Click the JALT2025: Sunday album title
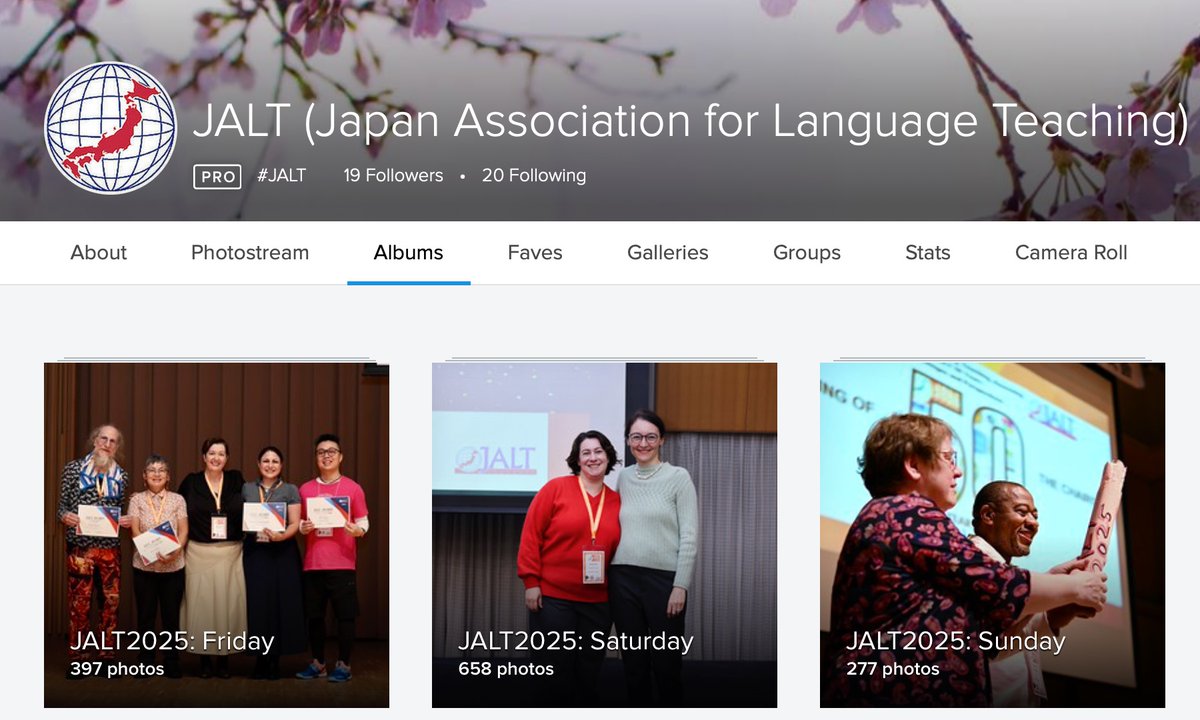Viewport: 1200px width, 720px height. 955,641
